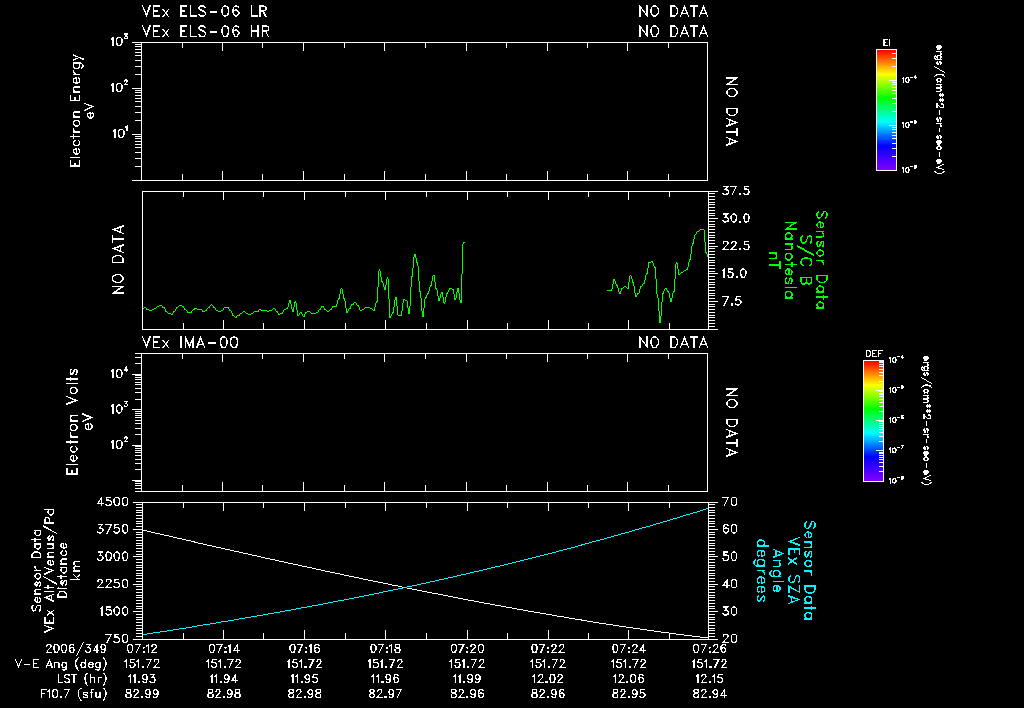
Task: Click the 70 degrees axis tick value
Action: click(729, 502)
